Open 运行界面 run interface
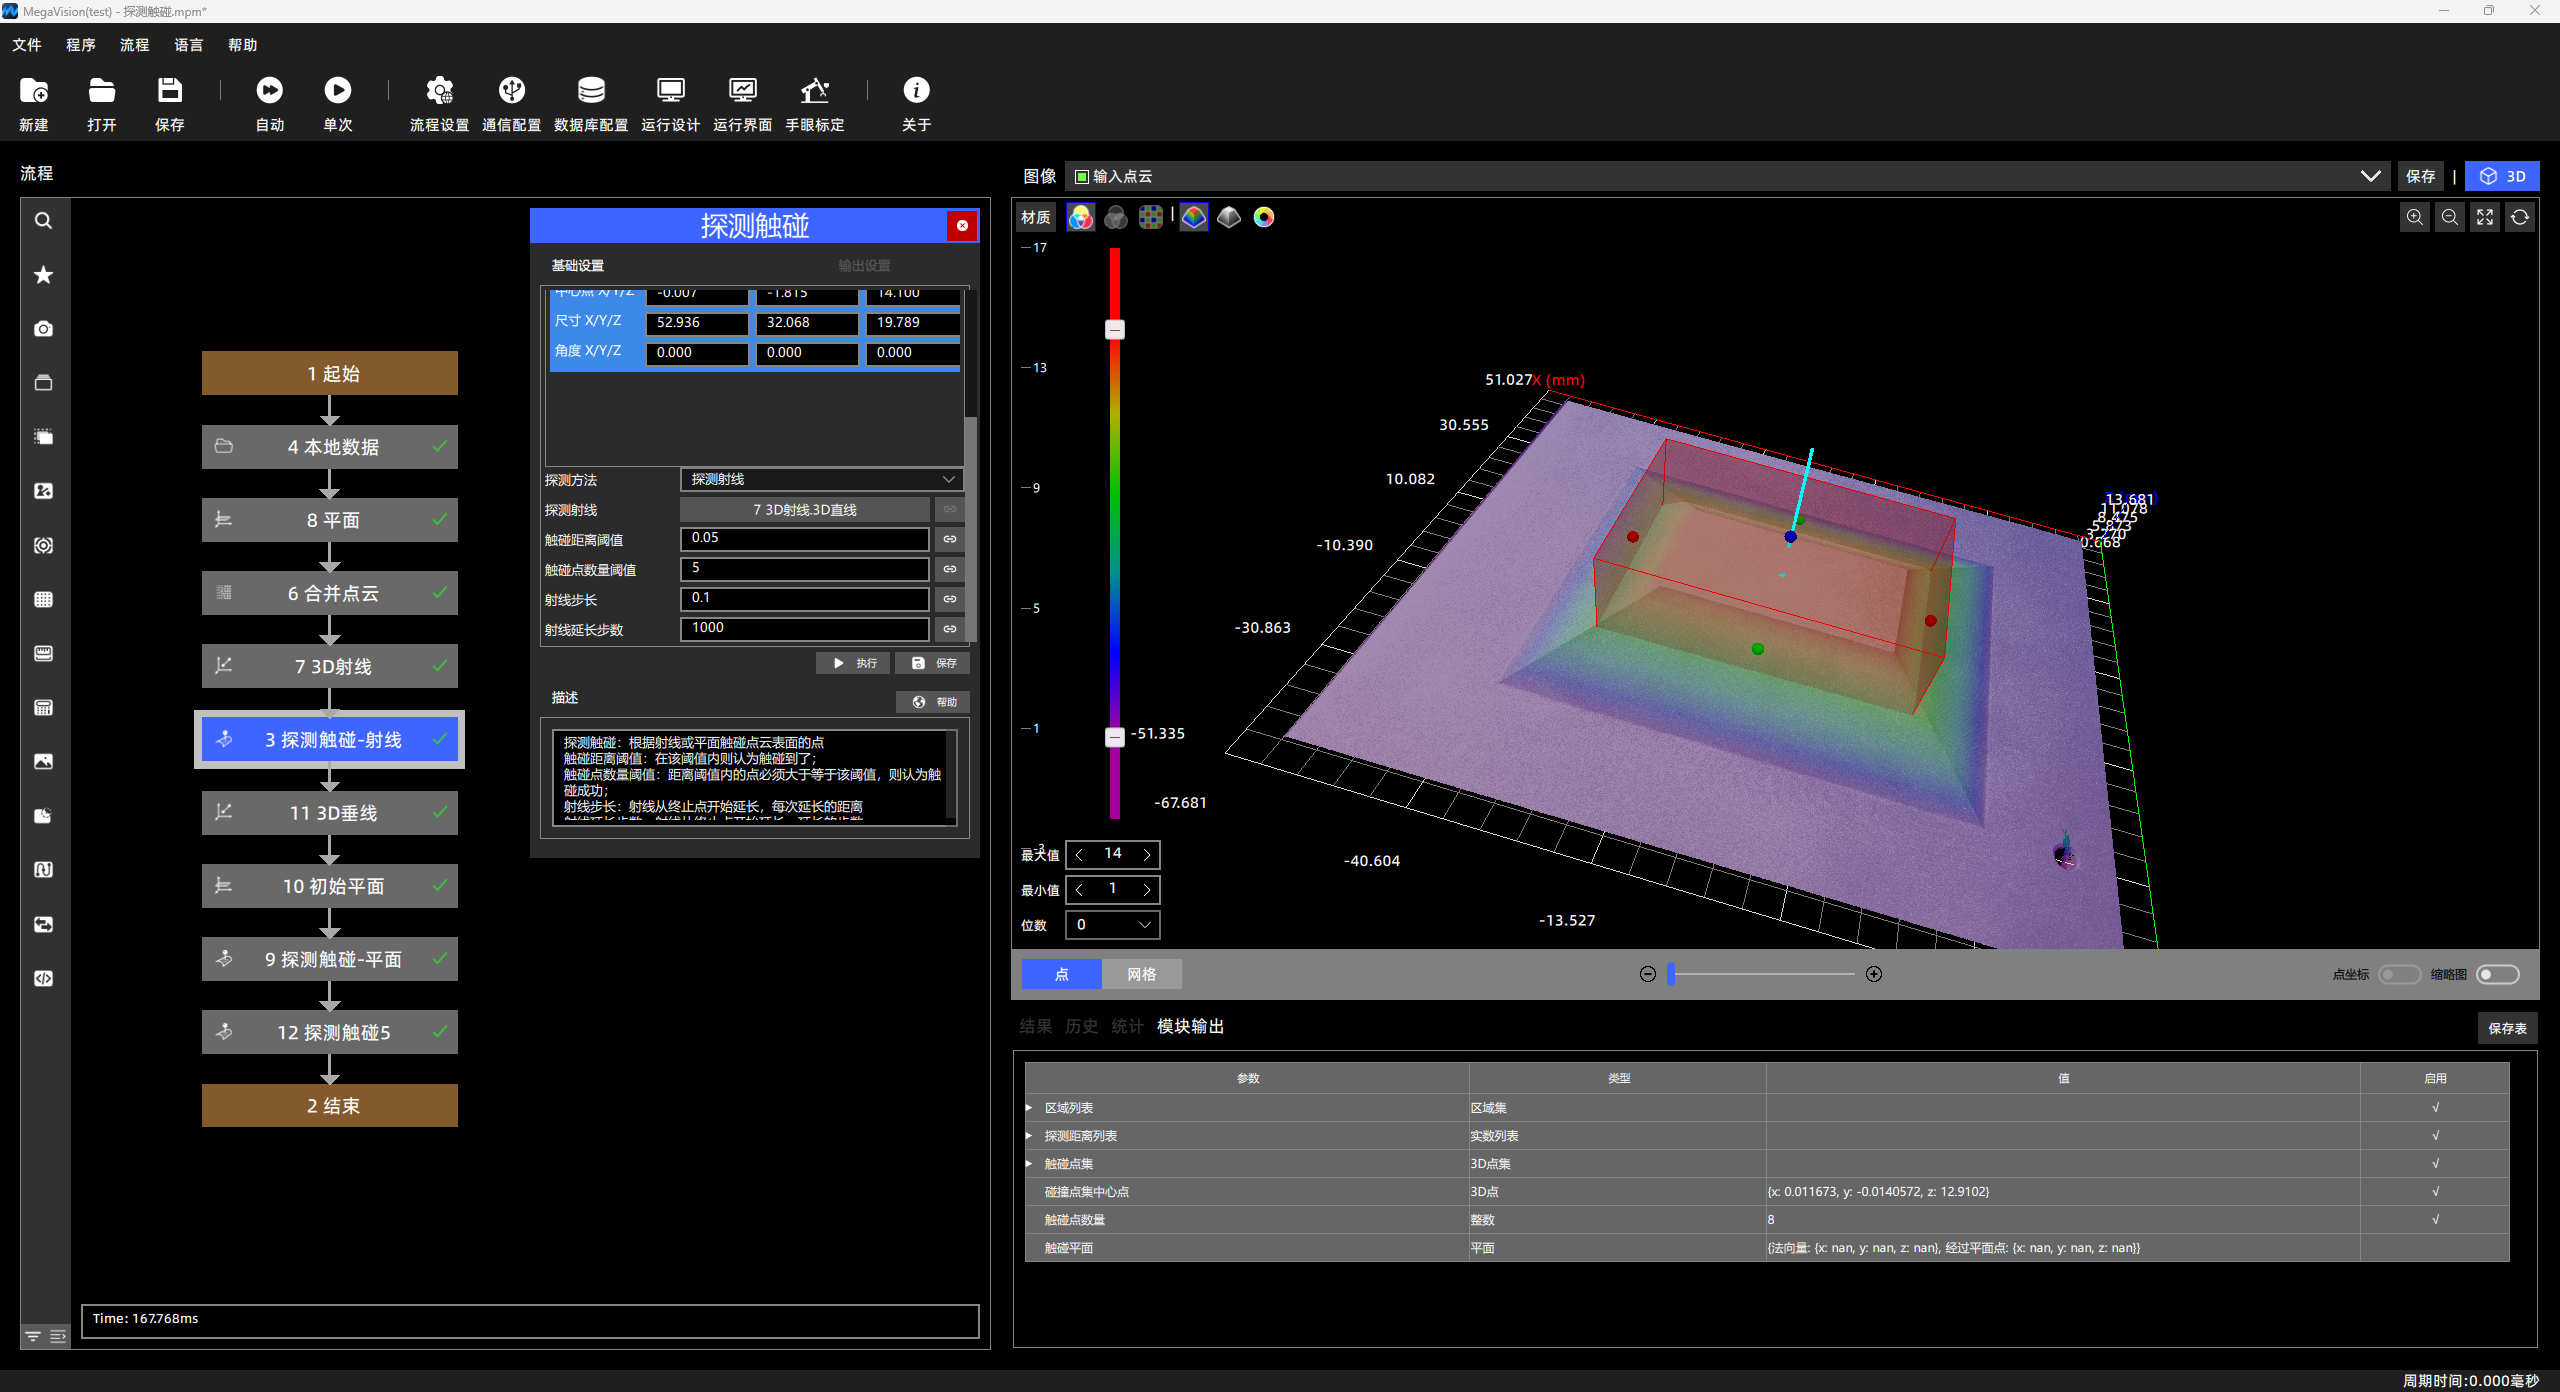Image resolution: width=2560 pixels, height=1392 pixels. click(x=743, y=91)
